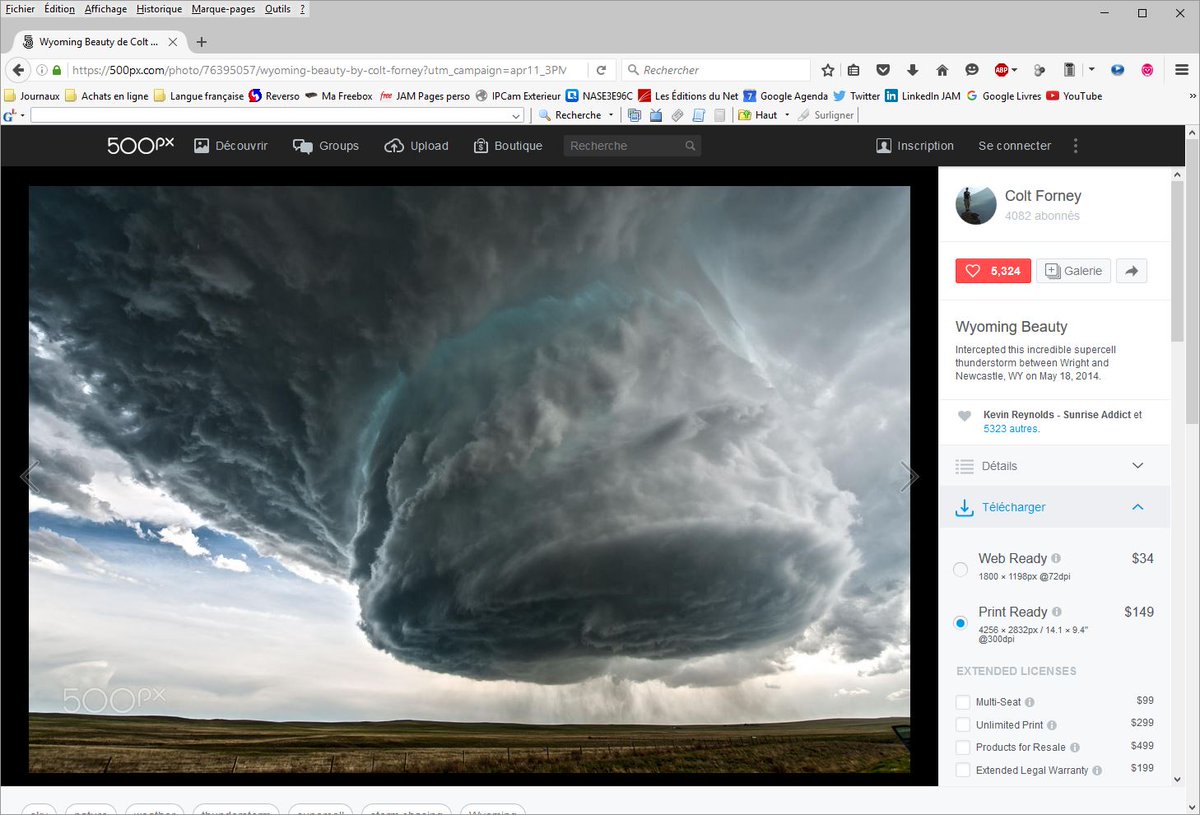
Task: Collapse the Télécharger section
Action: tap(1054, 507)
